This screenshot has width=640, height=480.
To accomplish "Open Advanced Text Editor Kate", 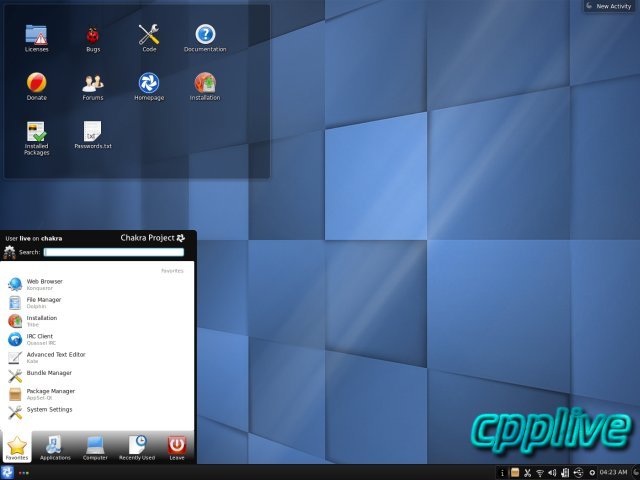I will tap(97, 358).
